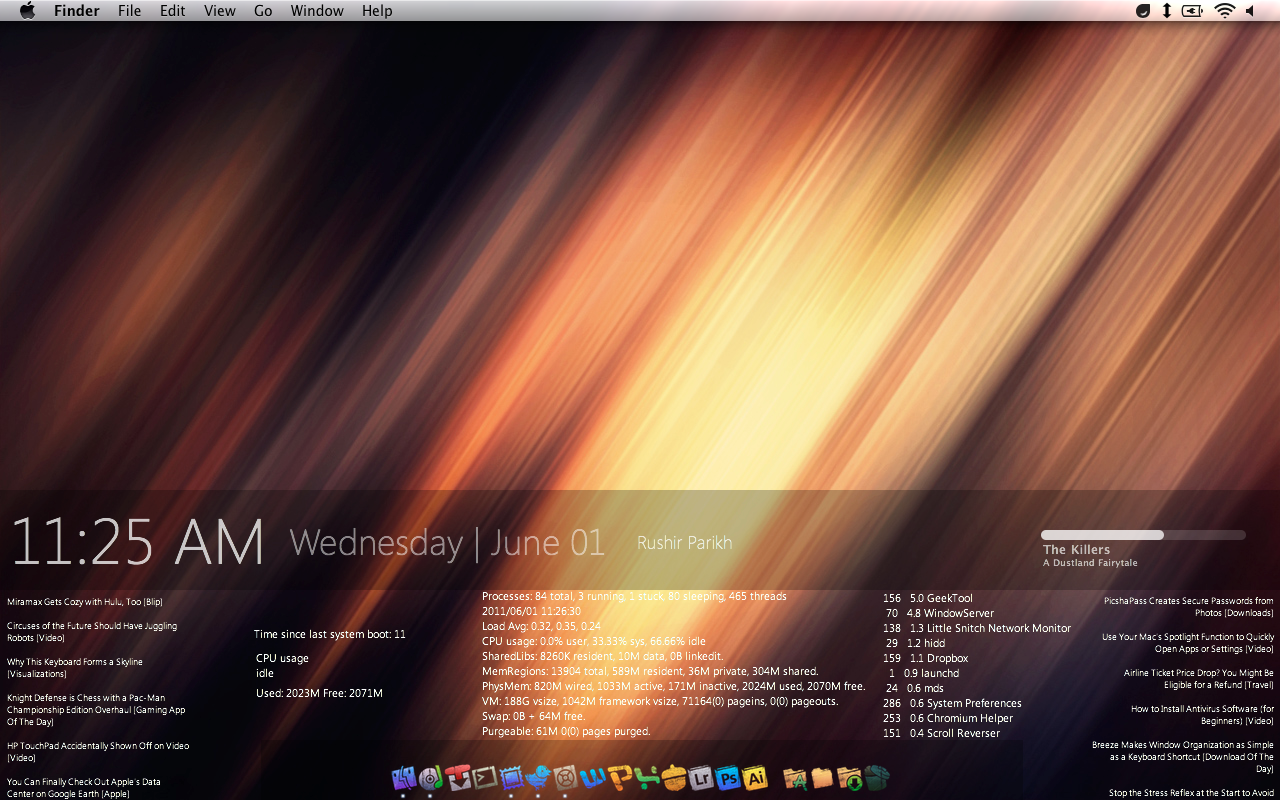
Task: Click the teardrop-shaped menu bar icon
Action: (1144, 11)
